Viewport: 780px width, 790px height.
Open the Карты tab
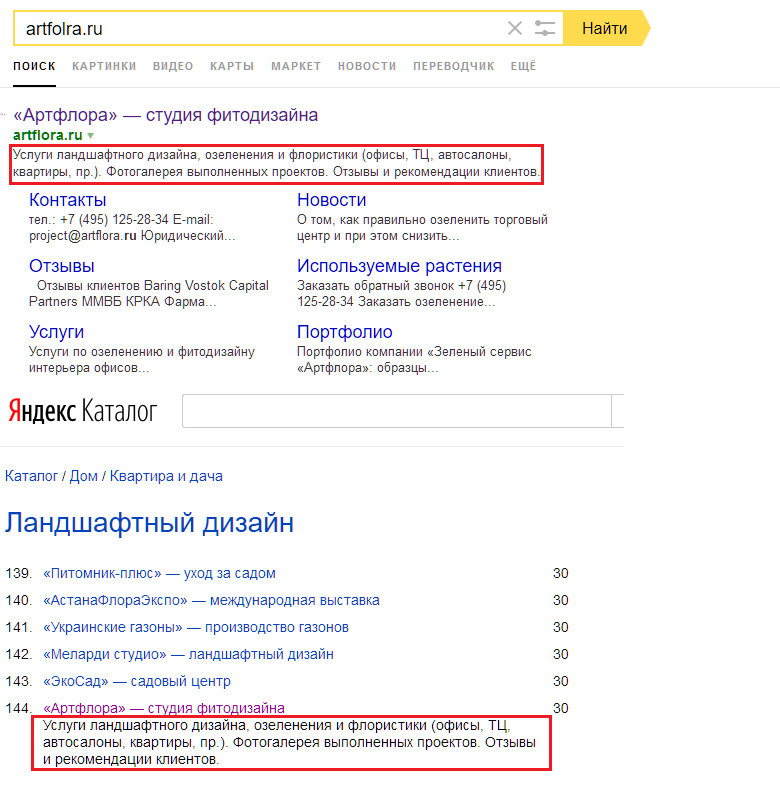point(232,66)
